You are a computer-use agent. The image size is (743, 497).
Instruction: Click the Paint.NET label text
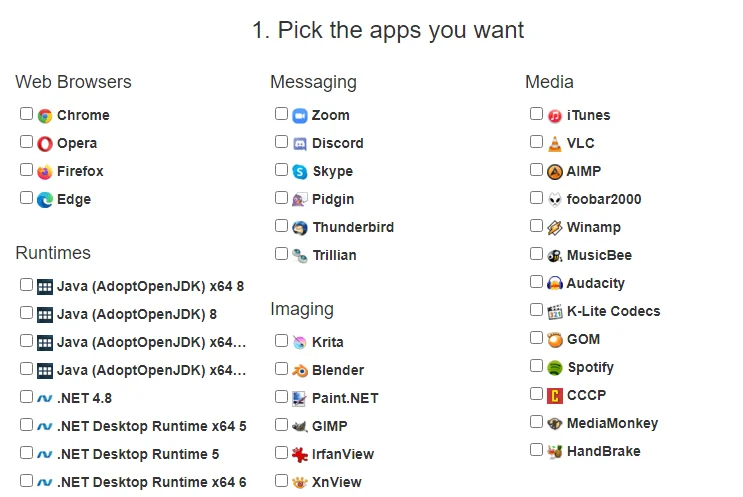[x=345, y=398]
